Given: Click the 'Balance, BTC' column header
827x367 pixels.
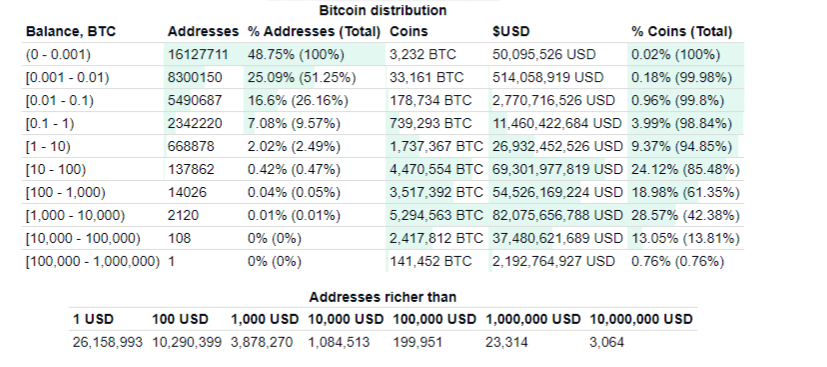Looking at the screenshot, I should click(71, 32).
